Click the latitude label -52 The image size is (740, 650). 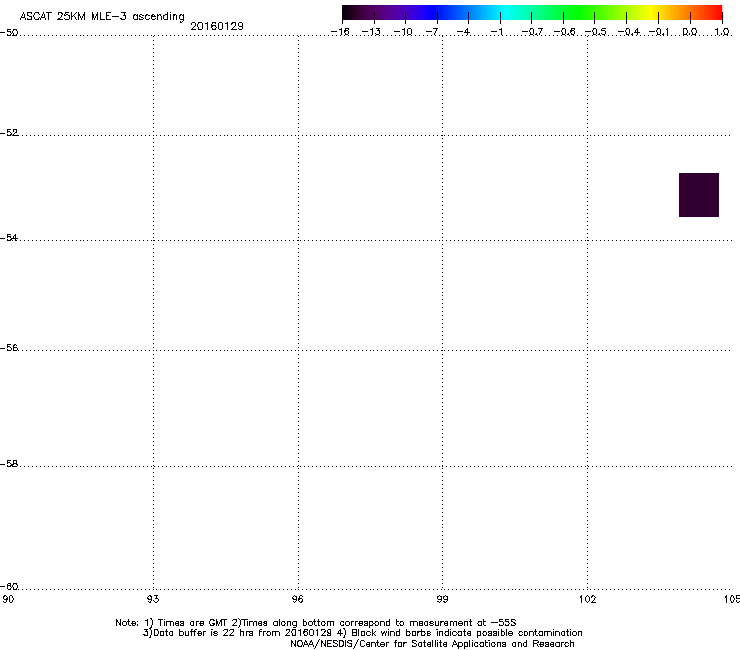pyautogui.click(x=9, y=133)
